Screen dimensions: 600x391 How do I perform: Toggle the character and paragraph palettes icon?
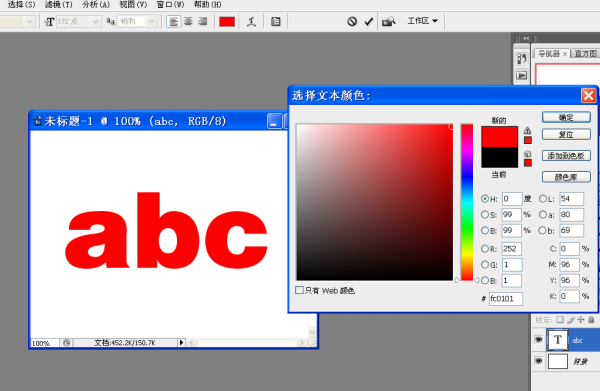click(276, 21)
